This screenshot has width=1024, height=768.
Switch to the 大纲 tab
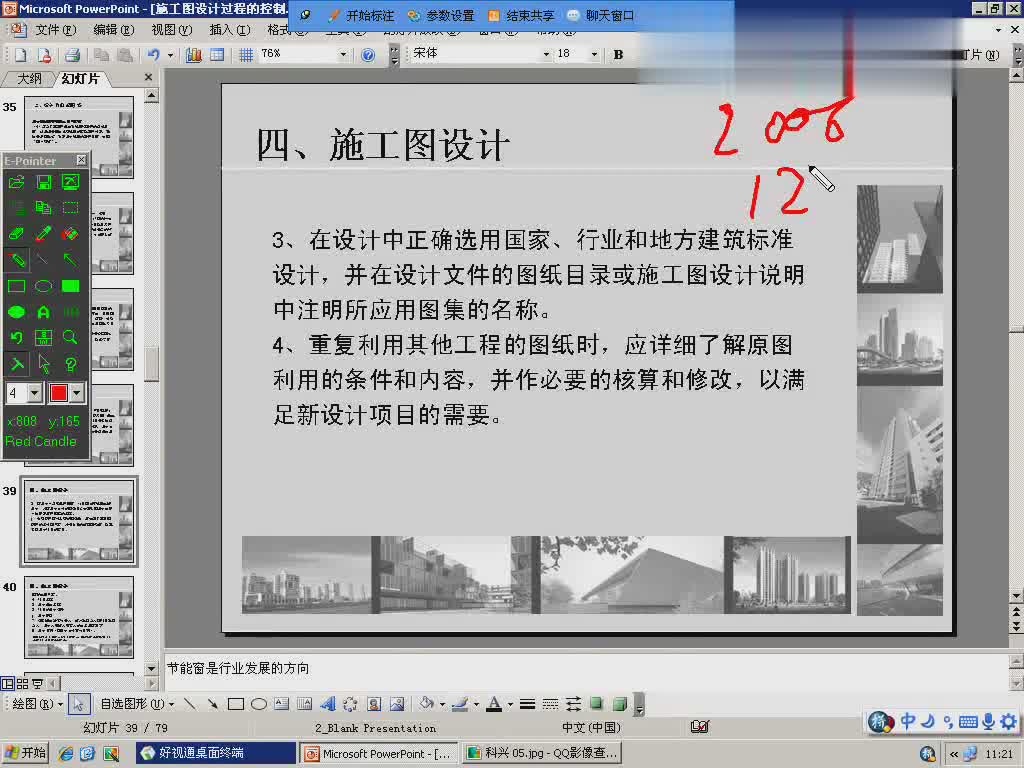[29, 79]
